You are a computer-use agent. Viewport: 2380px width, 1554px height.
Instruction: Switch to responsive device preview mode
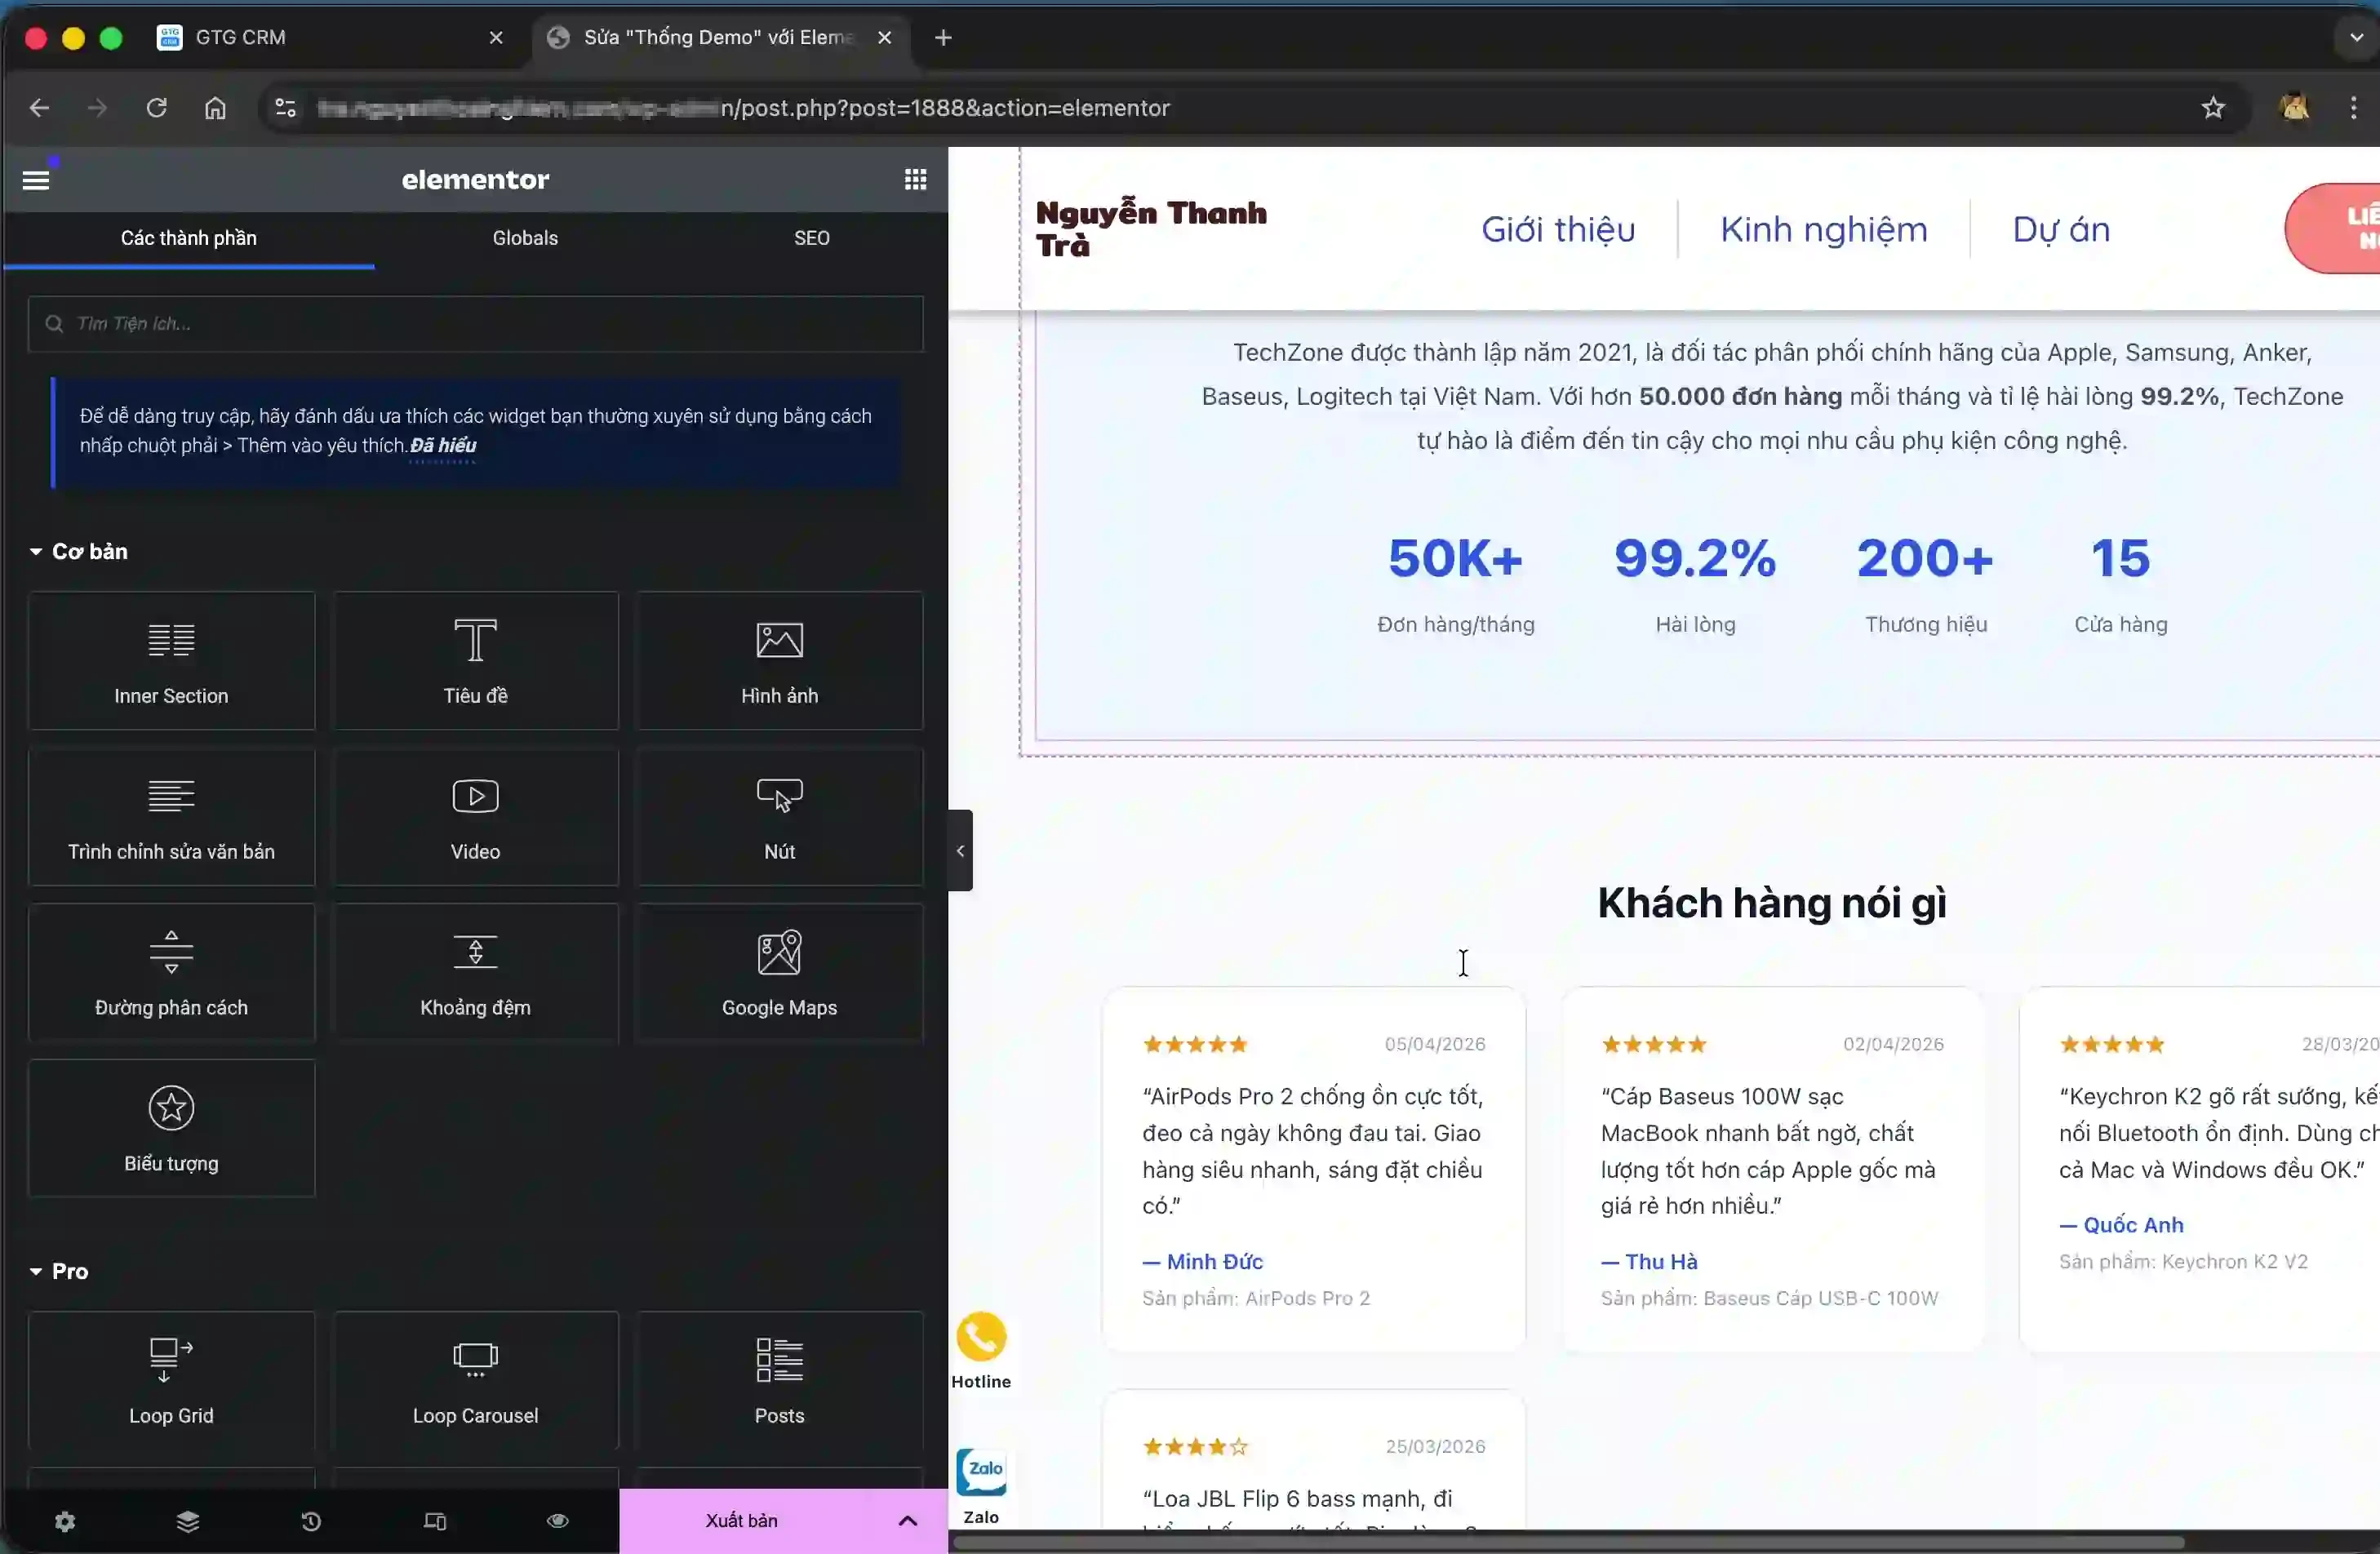(x=434, y=1521)
